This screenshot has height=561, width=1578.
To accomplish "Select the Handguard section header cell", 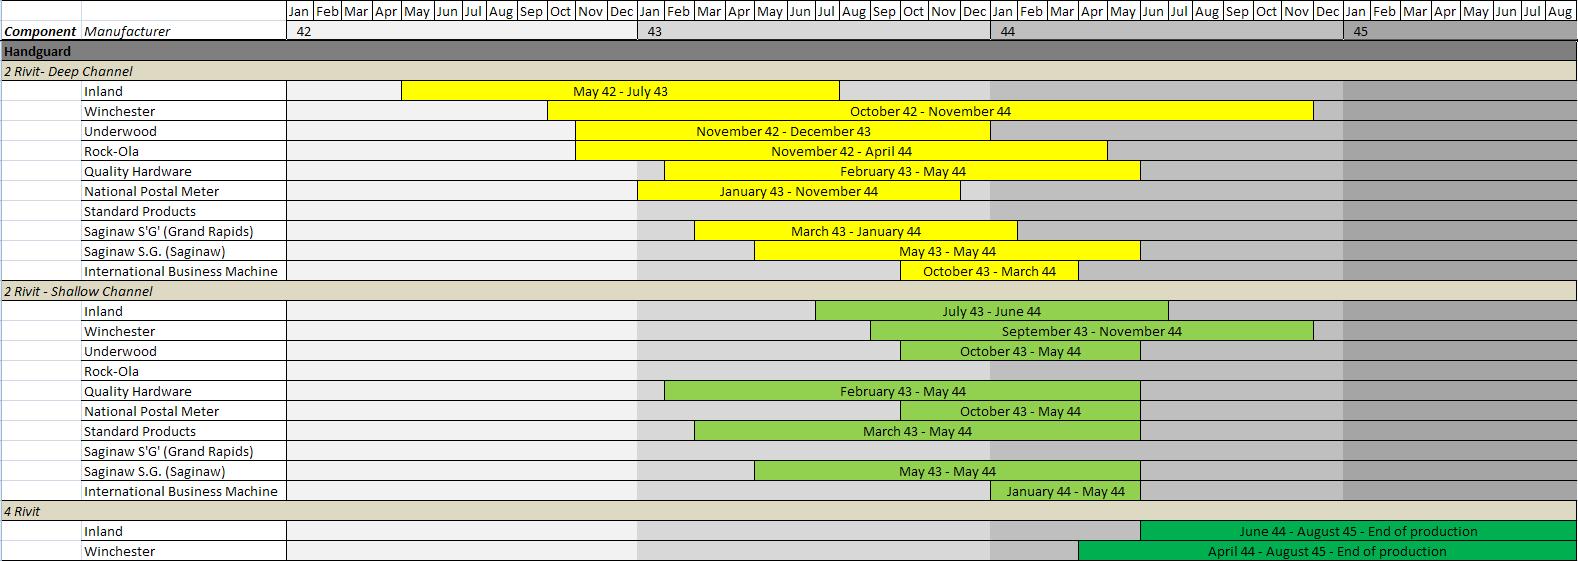I will [788, 51].
